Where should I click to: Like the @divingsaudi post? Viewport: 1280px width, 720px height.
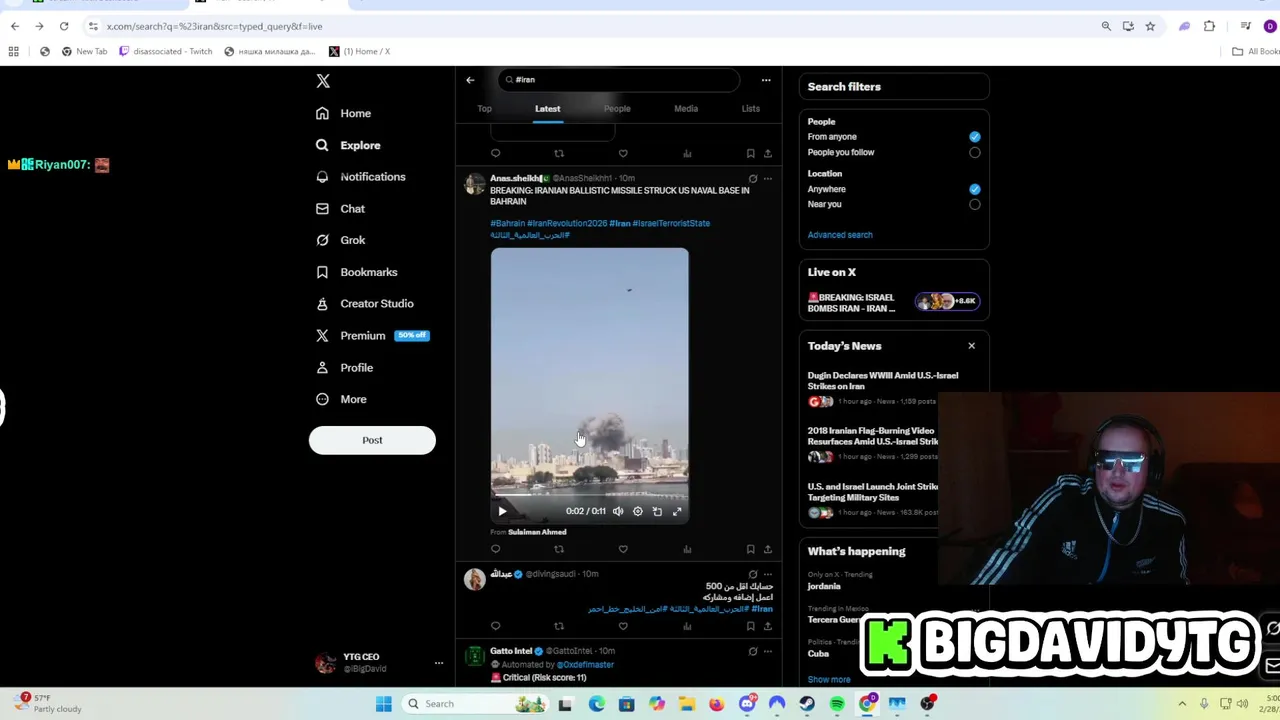click(x=623, y=626)
